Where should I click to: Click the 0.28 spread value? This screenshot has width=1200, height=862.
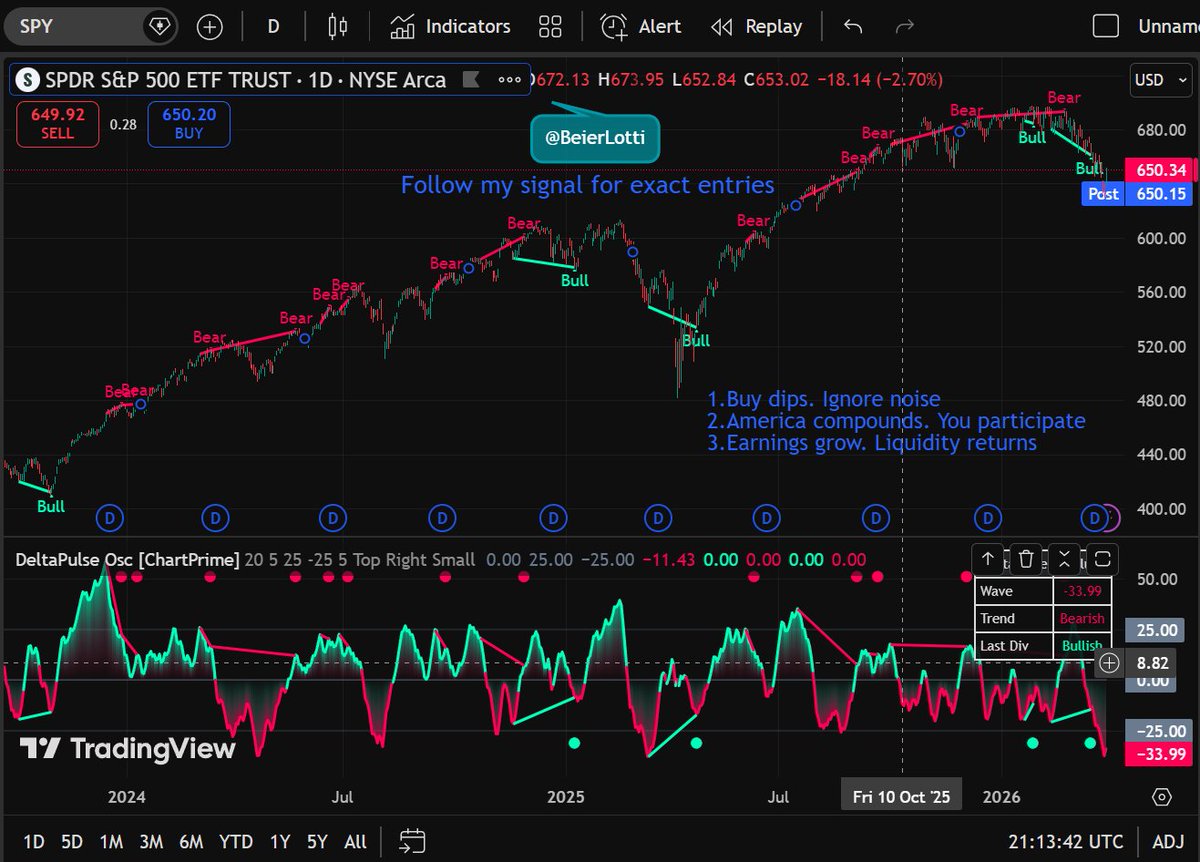point(123,124)
